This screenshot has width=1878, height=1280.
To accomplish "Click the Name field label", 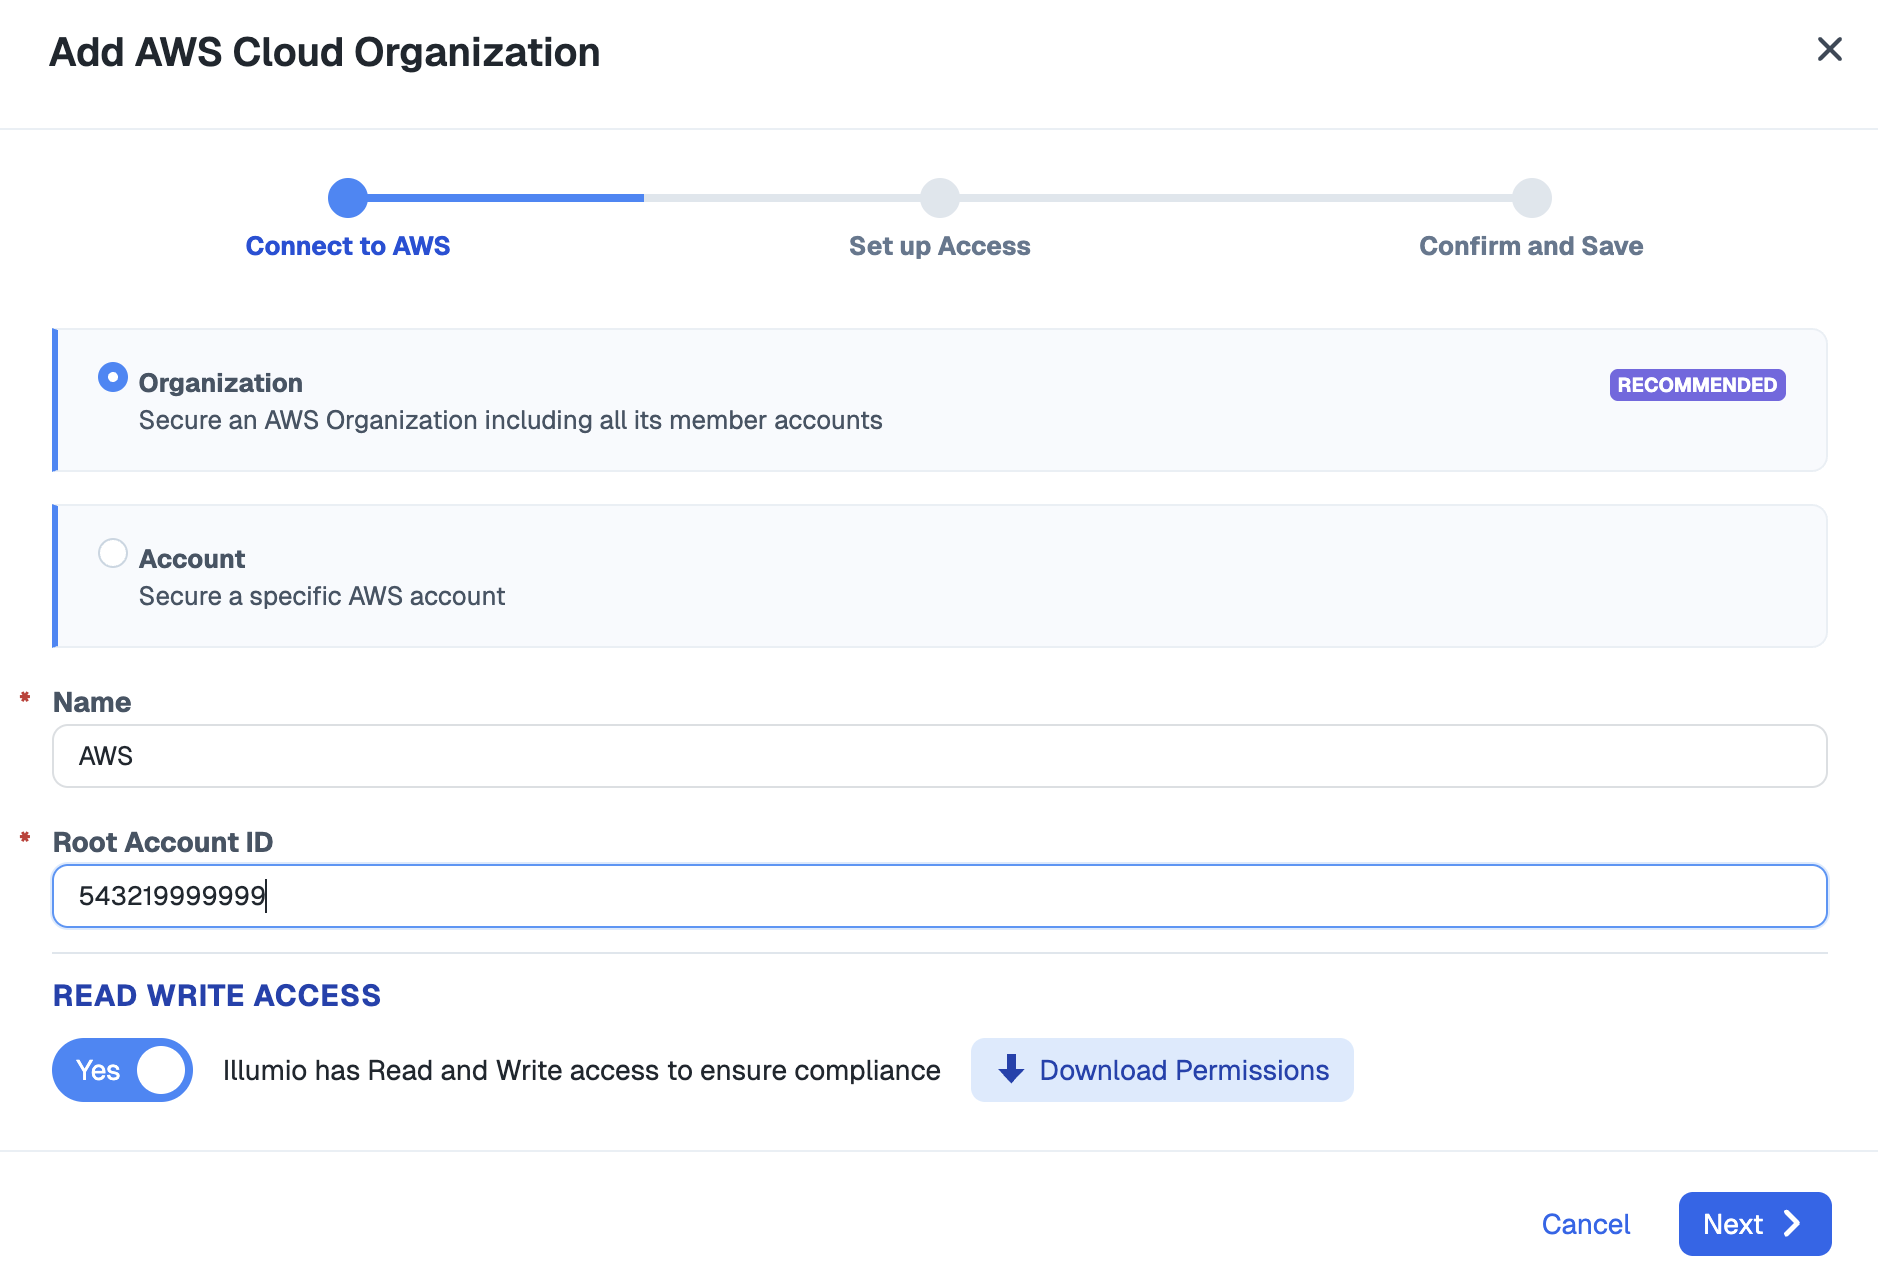I will click(92, 702).
